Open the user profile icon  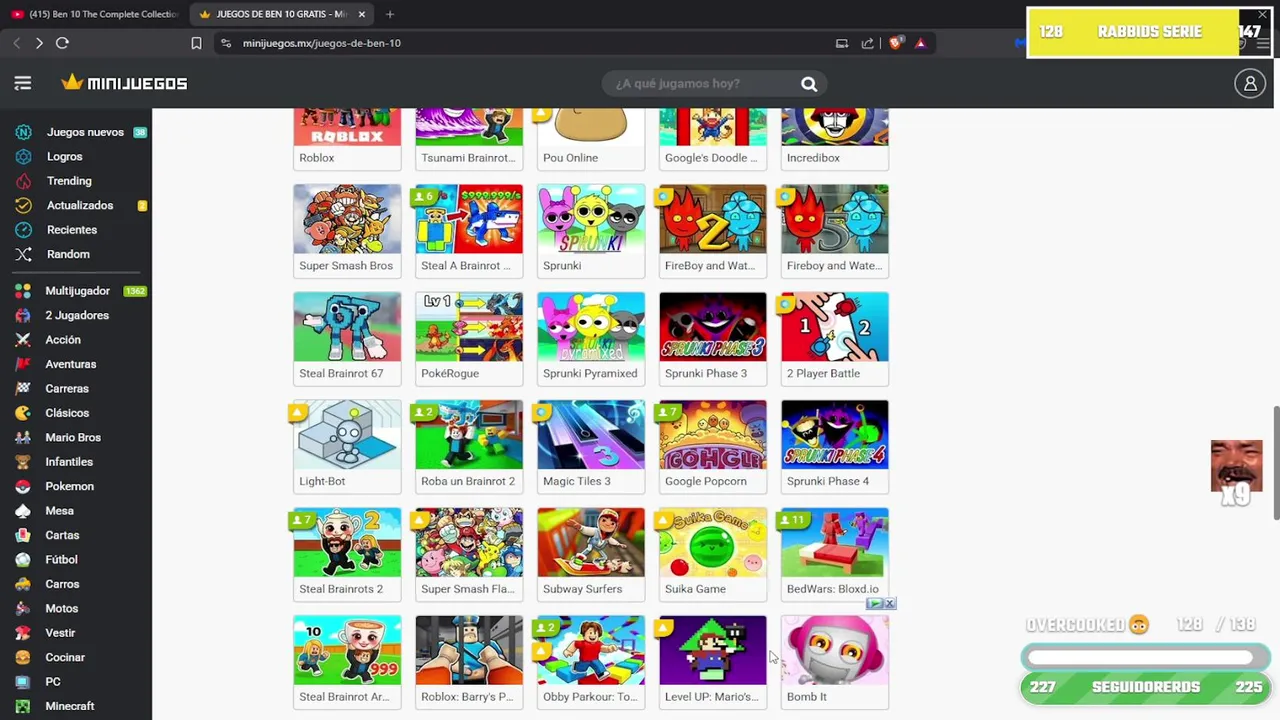coord(1250,84)
